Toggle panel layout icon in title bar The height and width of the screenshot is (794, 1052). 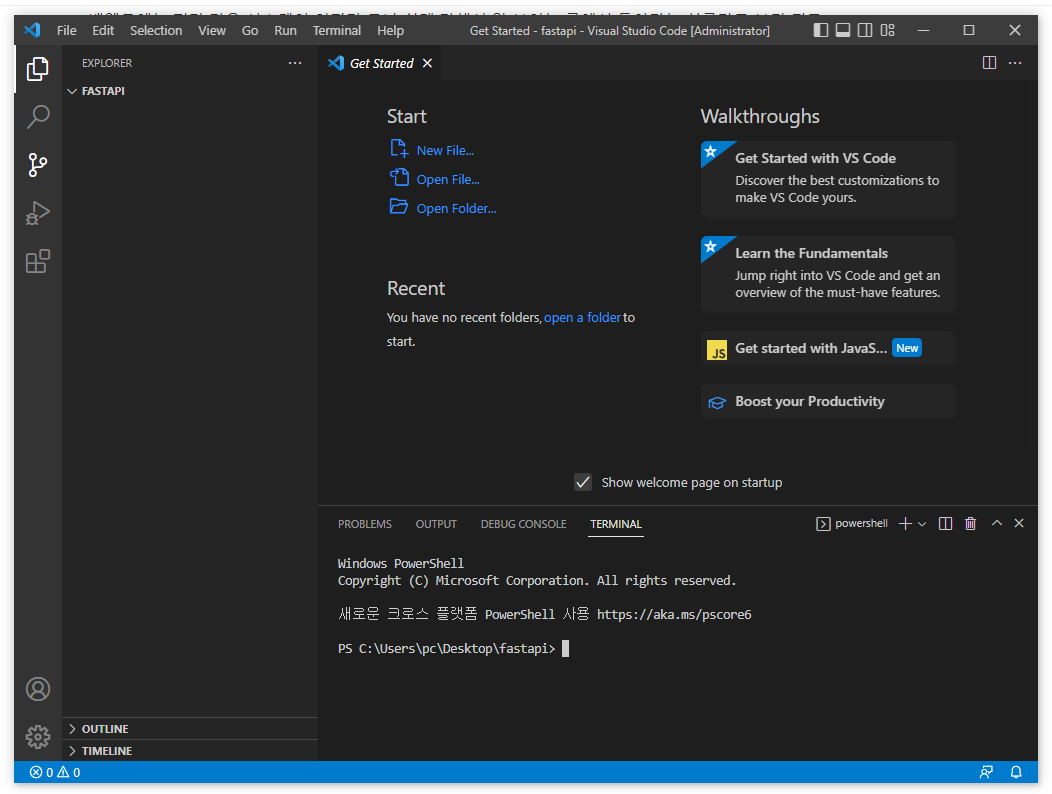[843, 30]
